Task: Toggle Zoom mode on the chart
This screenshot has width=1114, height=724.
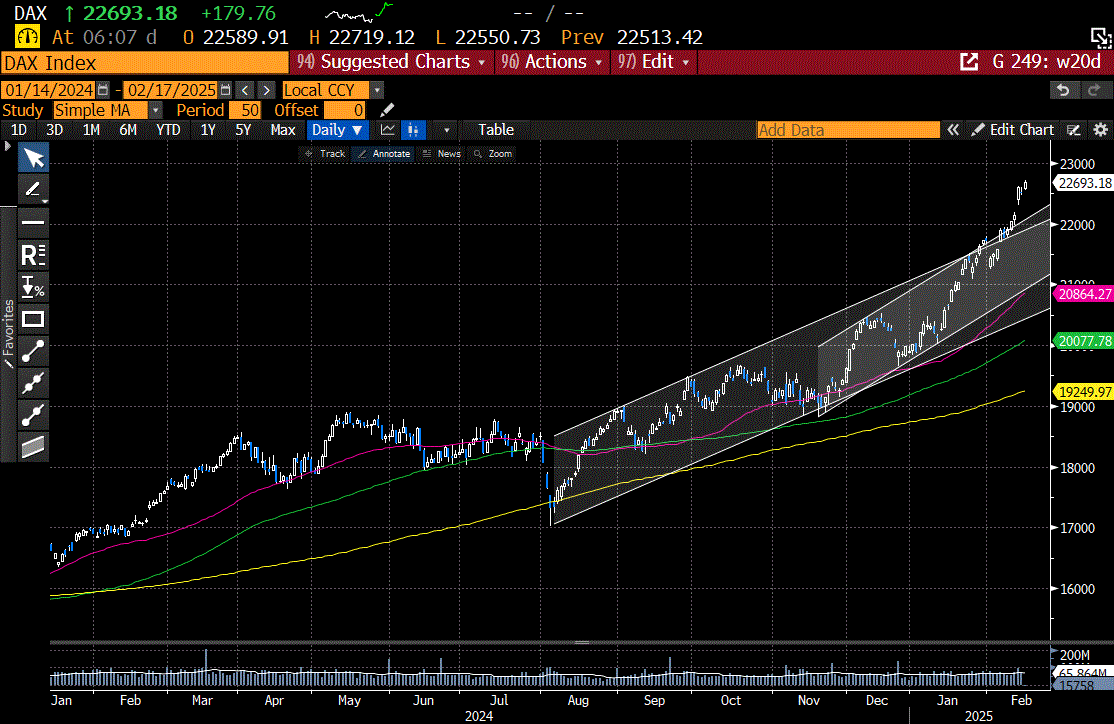Action: tap(493, 153)
